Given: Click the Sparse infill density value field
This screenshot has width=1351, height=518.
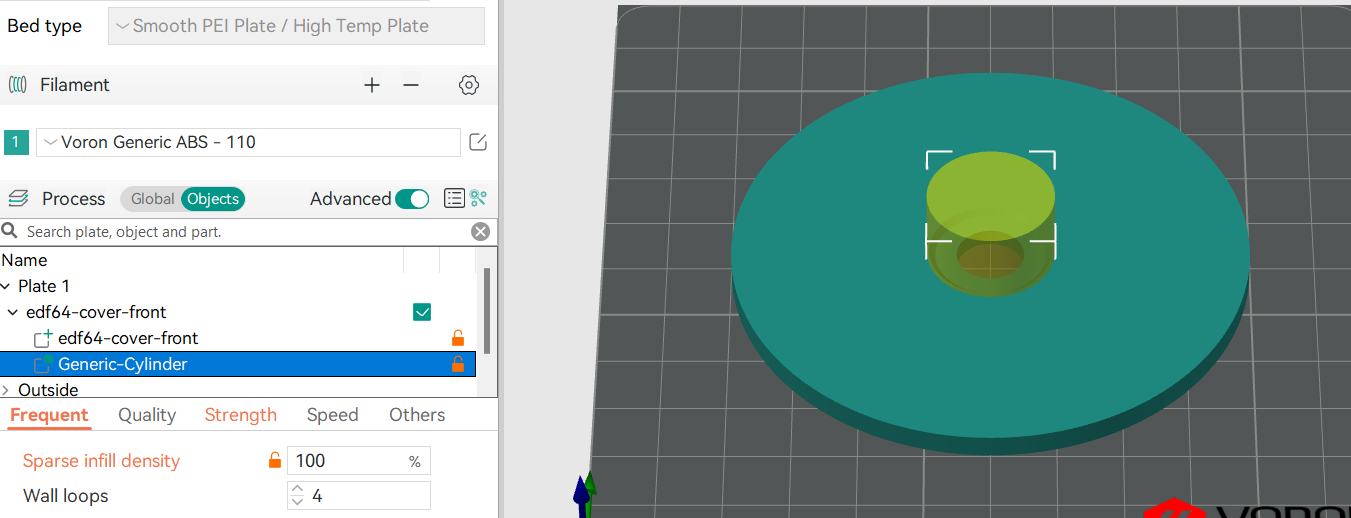Looking at the screenshot, I should tap(358, 461).
